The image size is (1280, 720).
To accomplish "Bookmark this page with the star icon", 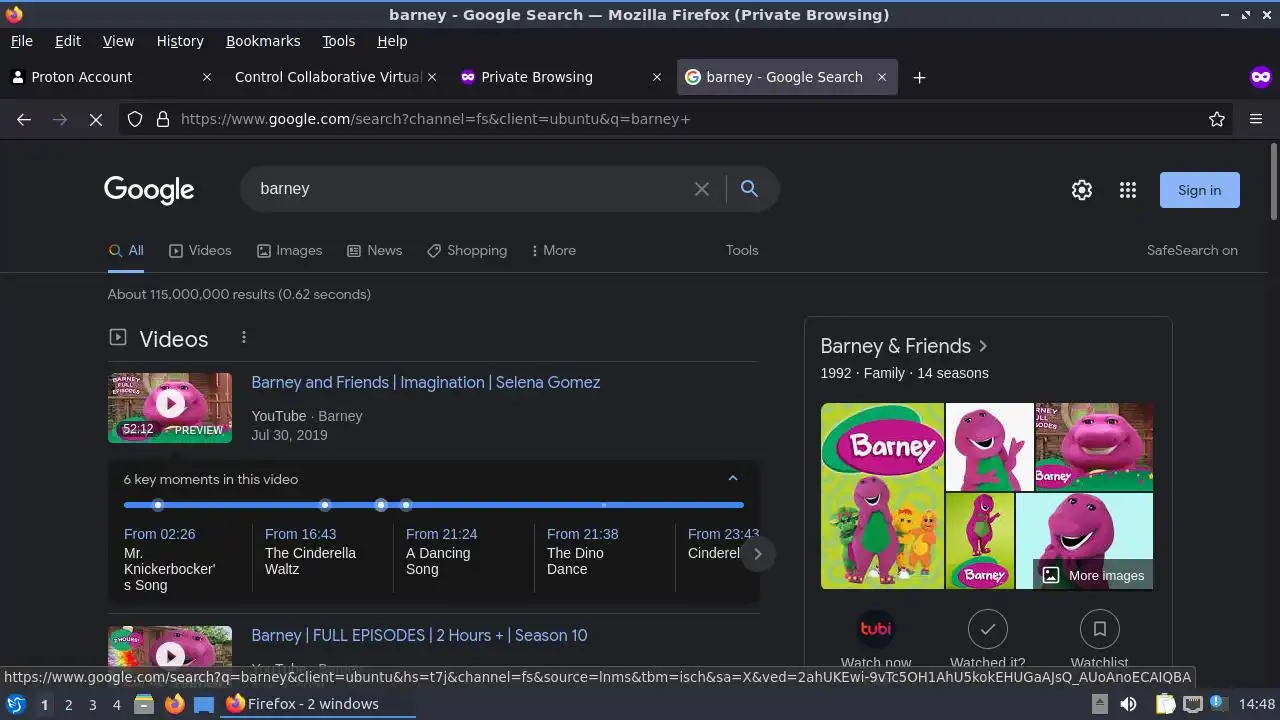I will 1217,119.
